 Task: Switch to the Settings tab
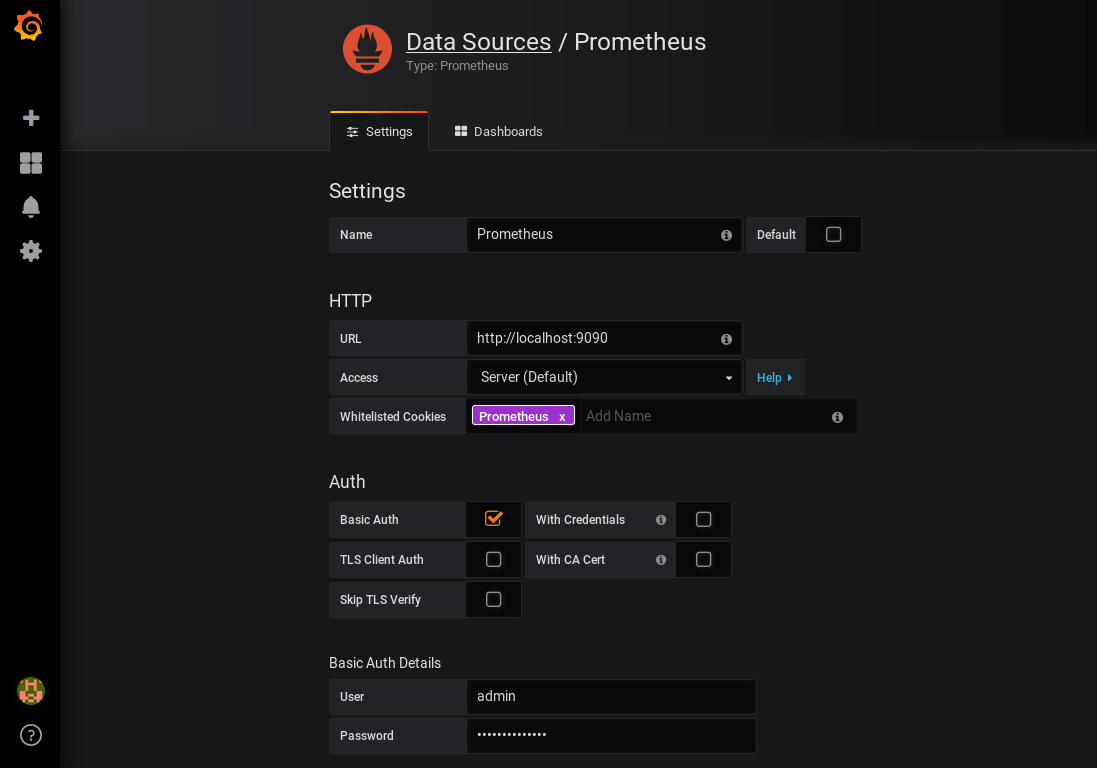click(x=379, y=131)
